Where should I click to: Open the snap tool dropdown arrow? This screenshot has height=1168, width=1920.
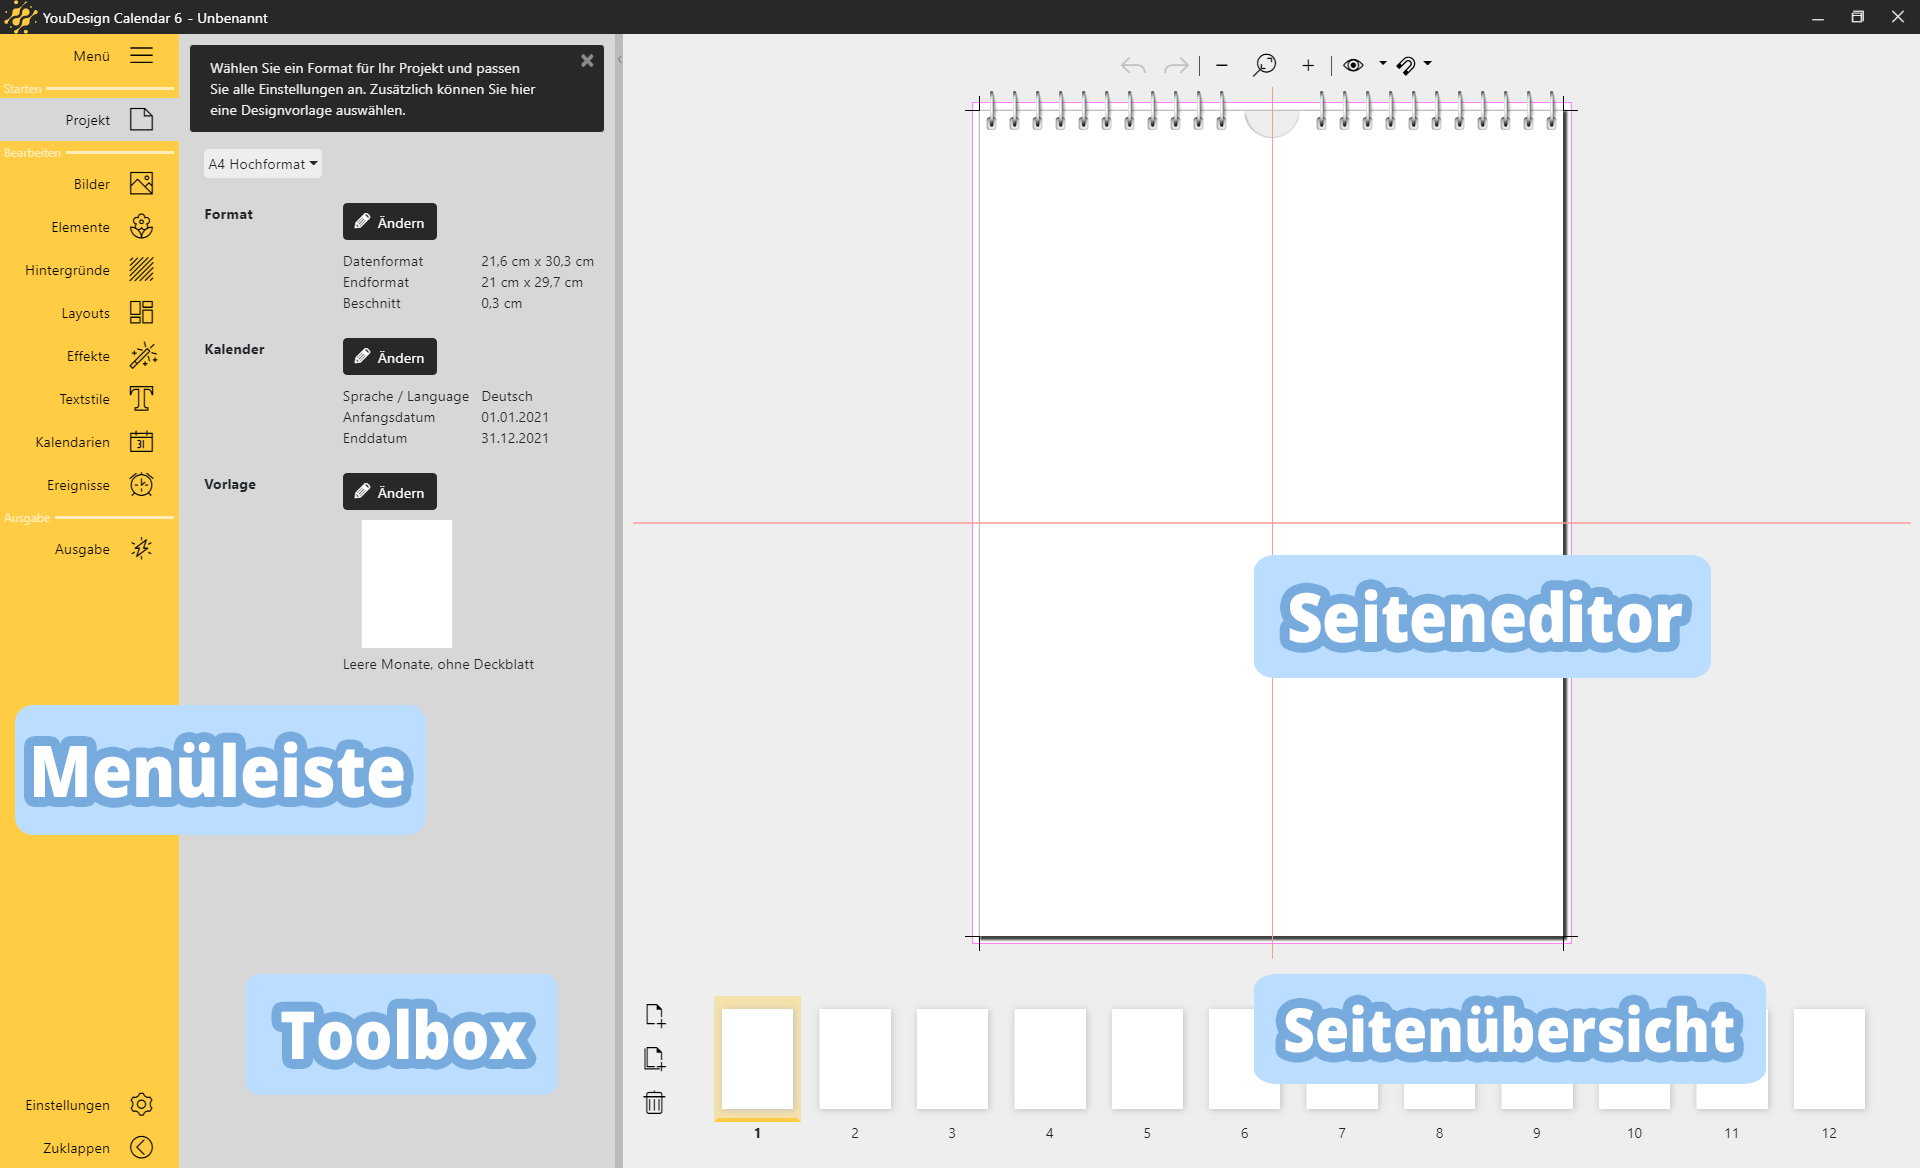coord(1428,64)
